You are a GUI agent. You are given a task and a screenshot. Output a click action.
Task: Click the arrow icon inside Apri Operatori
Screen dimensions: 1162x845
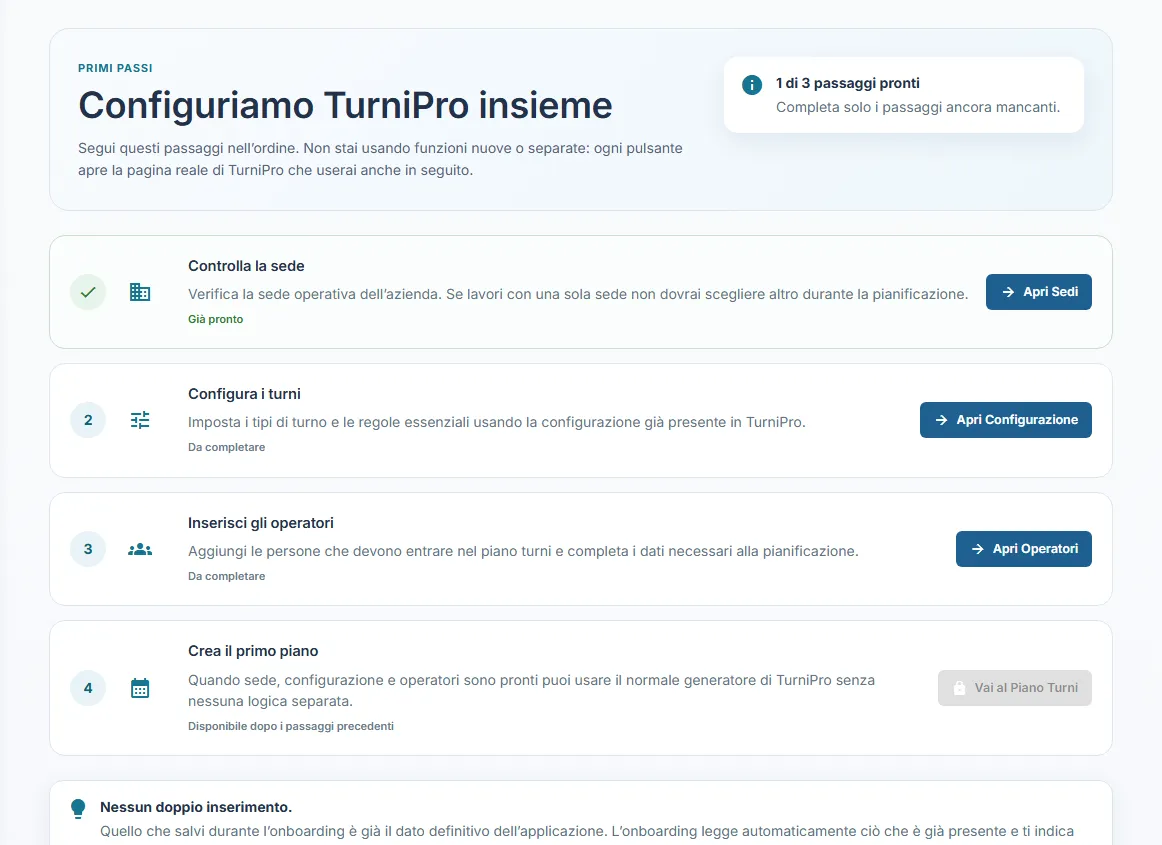pos(977,549)
